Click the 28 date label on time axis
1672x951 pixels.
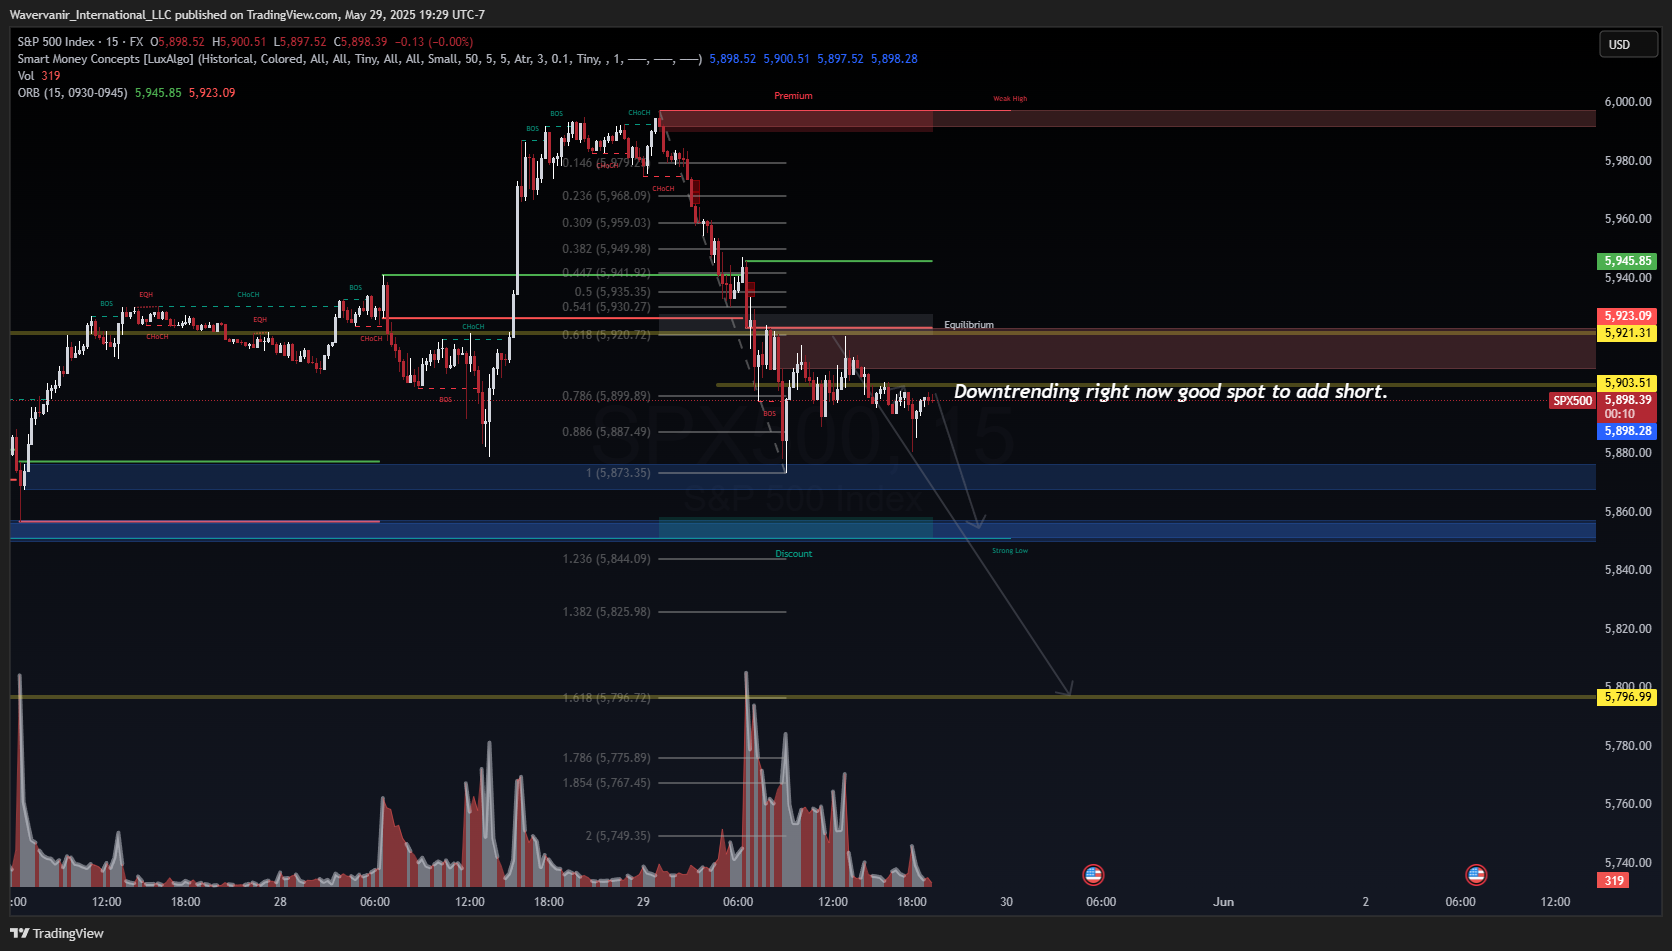tap(280, 902)
